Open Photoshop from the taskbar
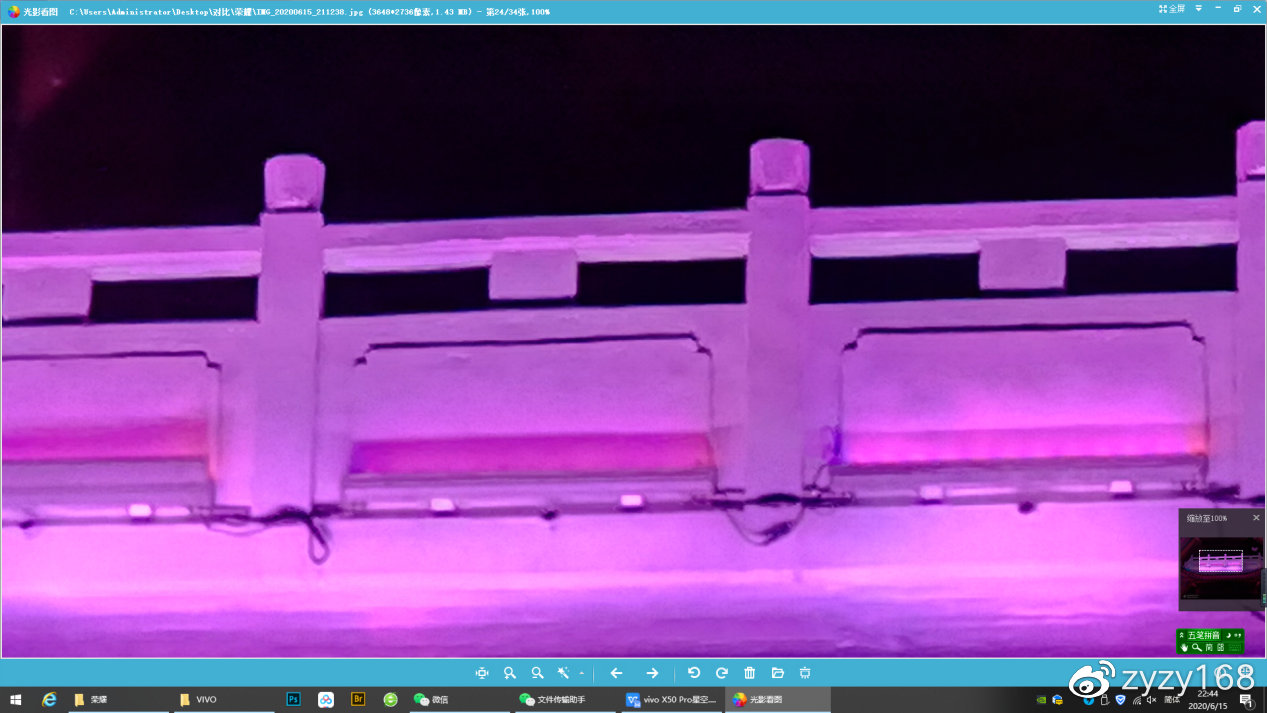 tap(294, 699)
